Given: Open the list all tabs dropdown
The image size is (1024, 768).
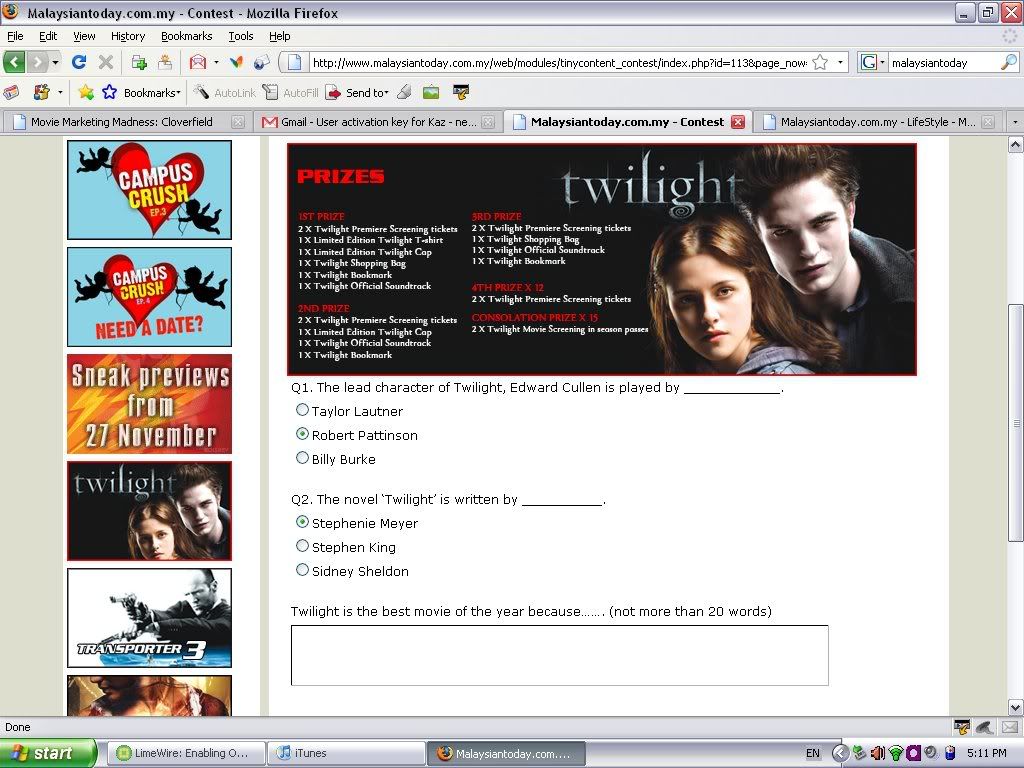Looking at the screenshot, I should 1015,122.
